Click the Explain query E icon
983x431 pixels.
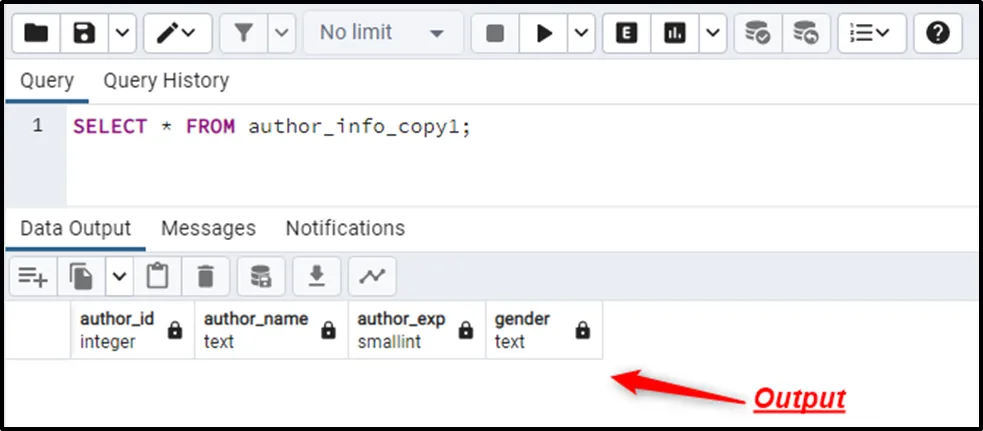coord(627,34)
